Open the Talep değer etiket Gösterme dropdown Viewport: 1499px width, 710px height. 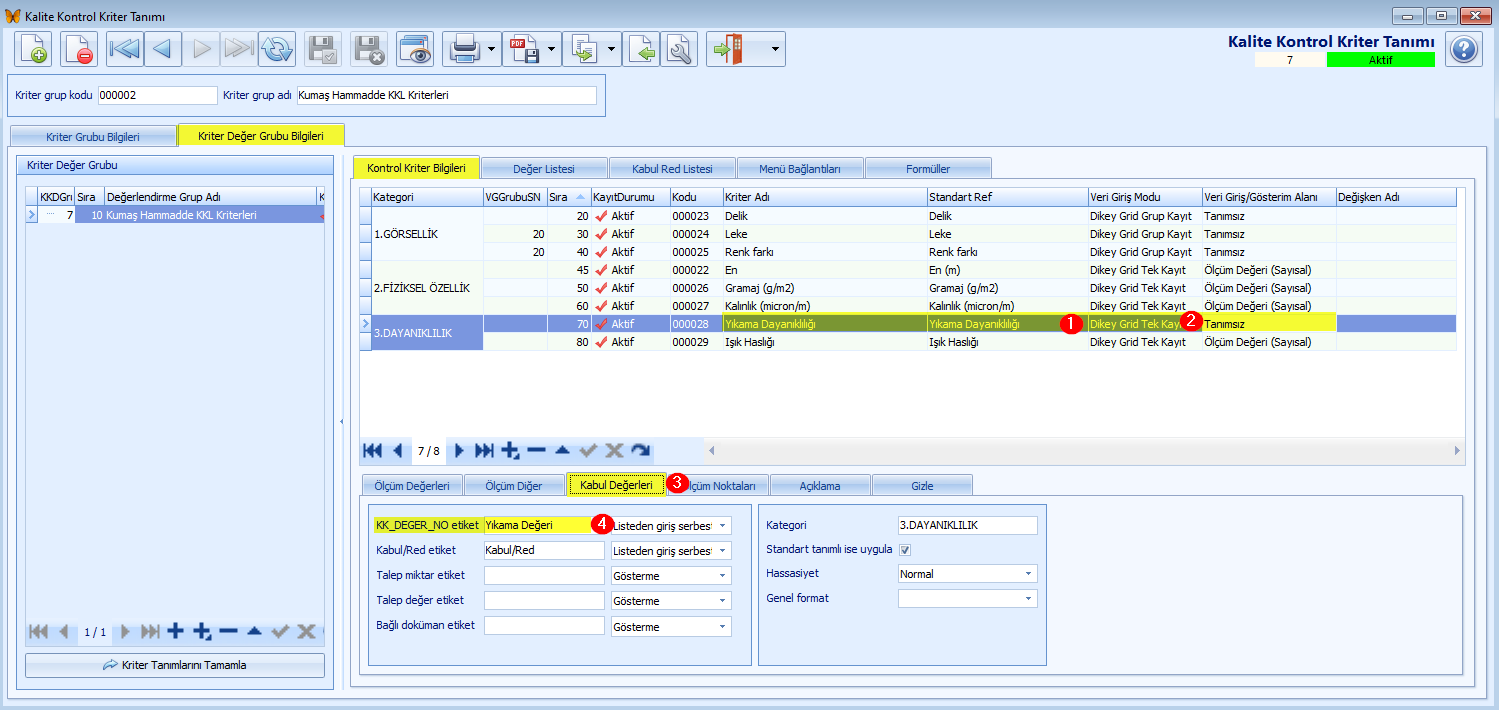[723, 602]
